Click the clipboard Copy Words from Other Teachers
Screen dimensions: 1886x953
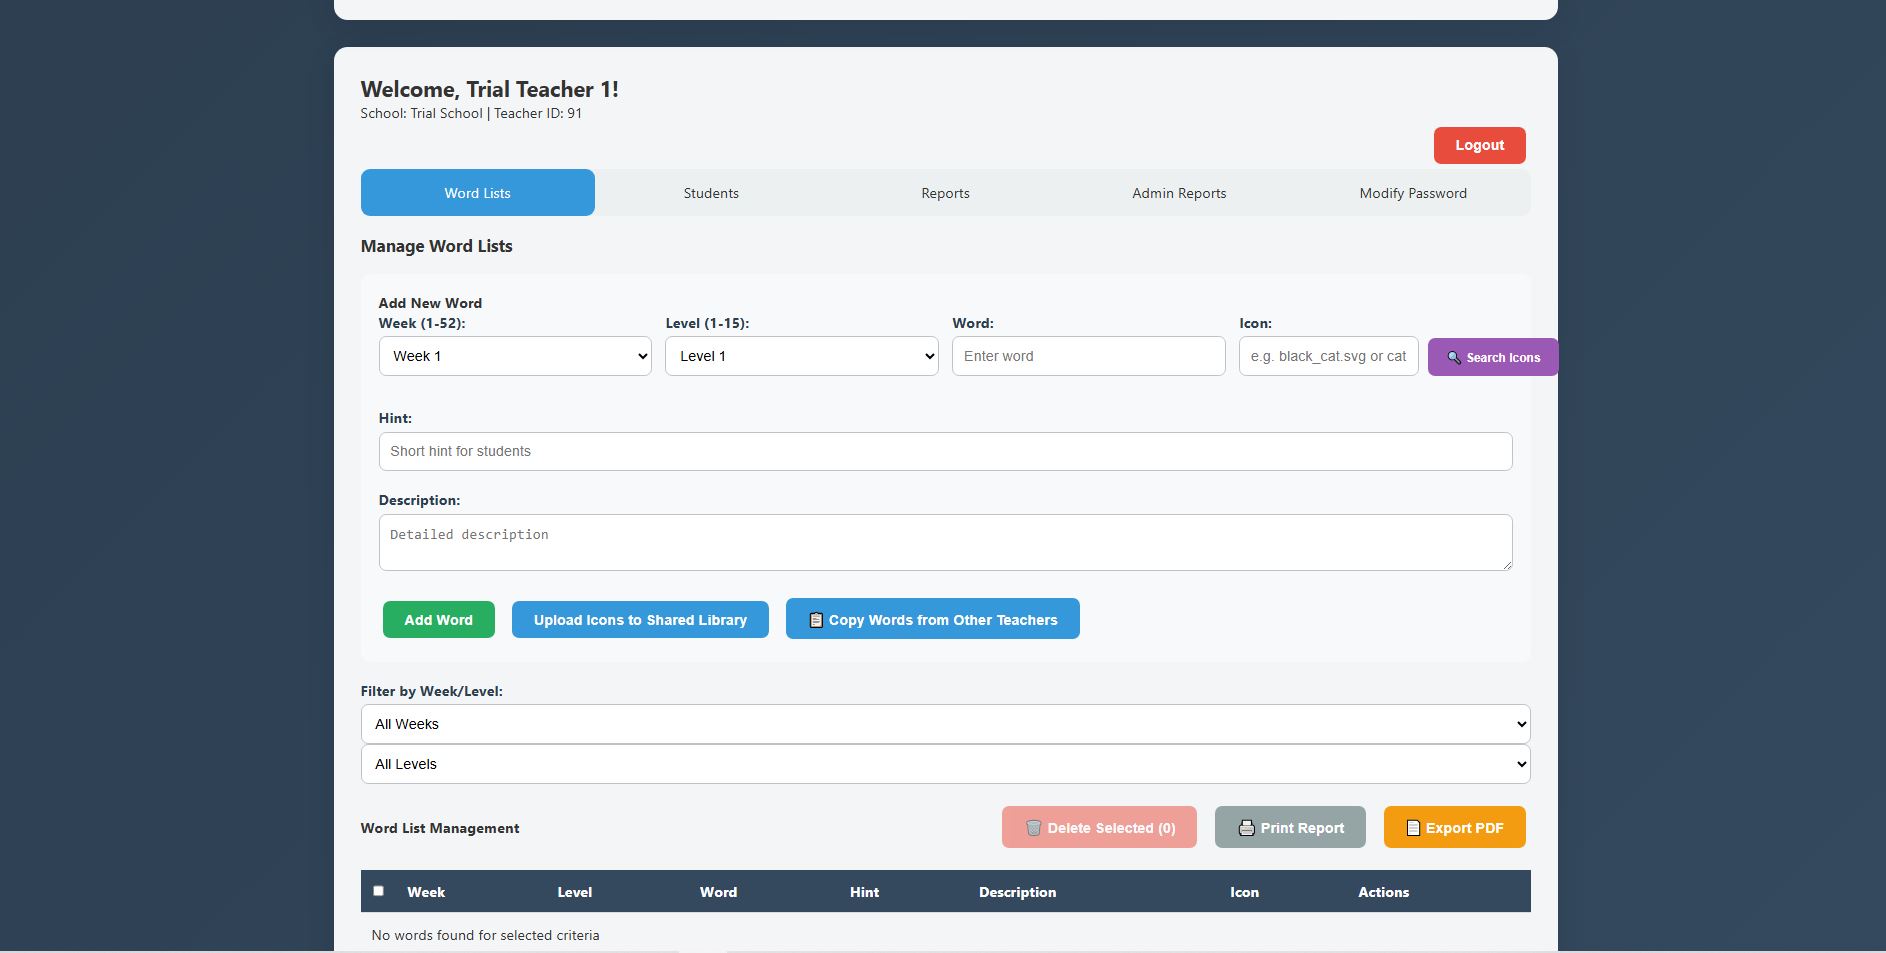(932, 619)
